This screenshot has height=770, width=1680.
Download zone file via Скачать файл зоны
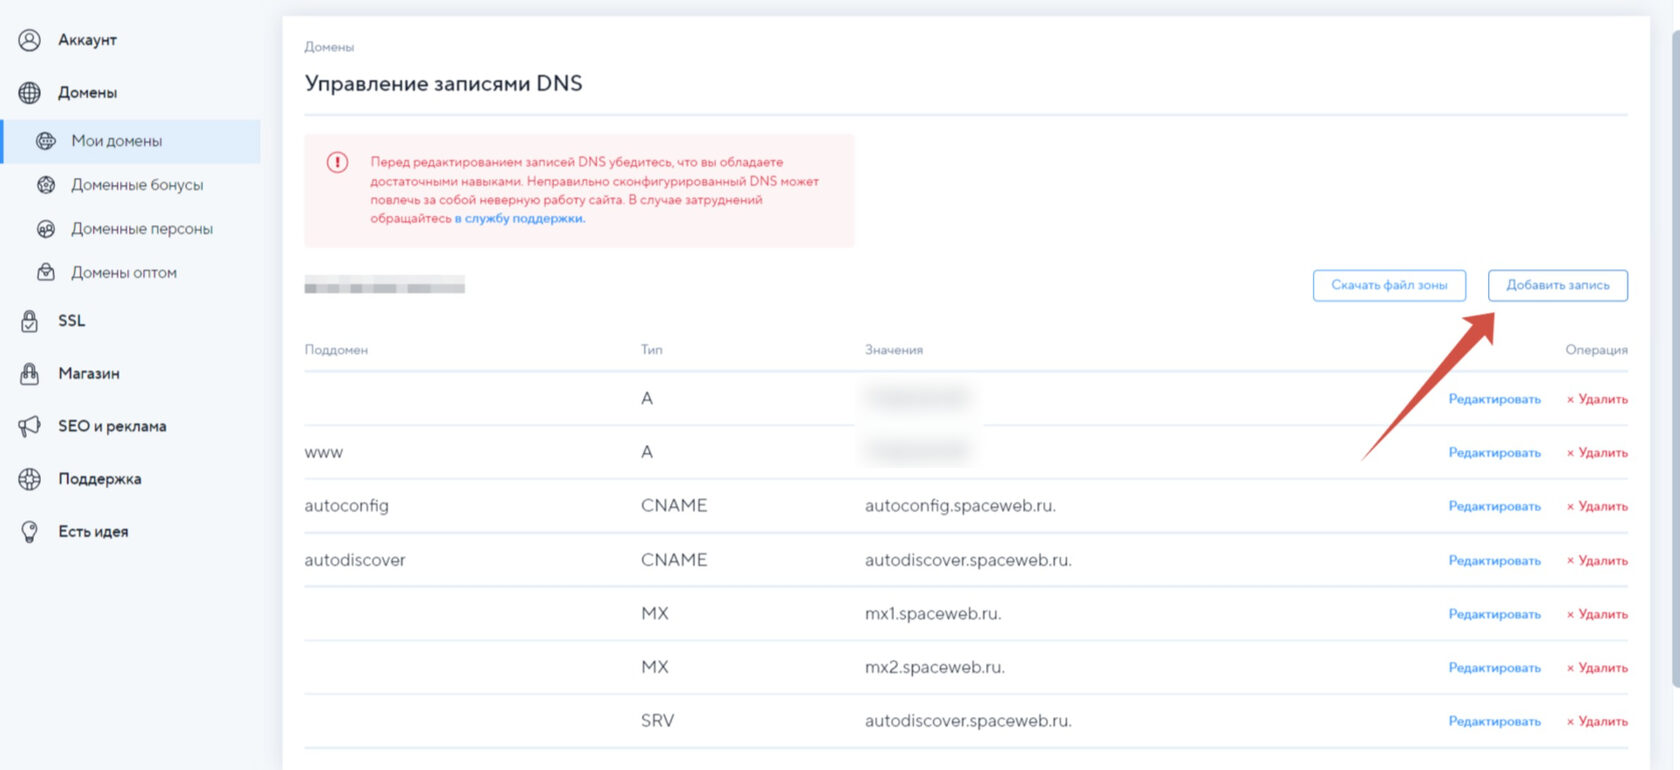tap(1389, 285)
